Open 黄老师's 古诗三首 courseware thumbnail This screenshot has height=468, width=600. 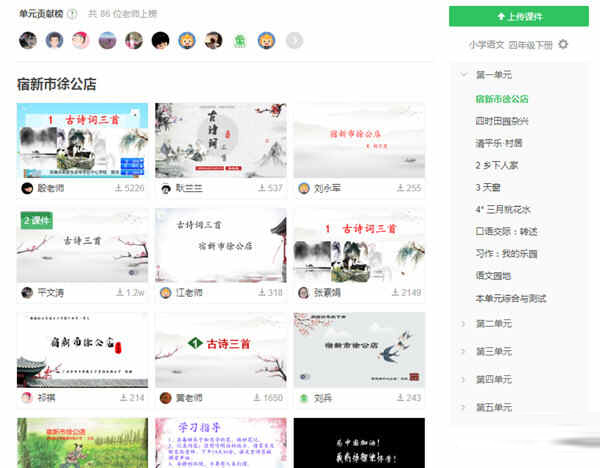pyautogui.click(x=221, y=350)
